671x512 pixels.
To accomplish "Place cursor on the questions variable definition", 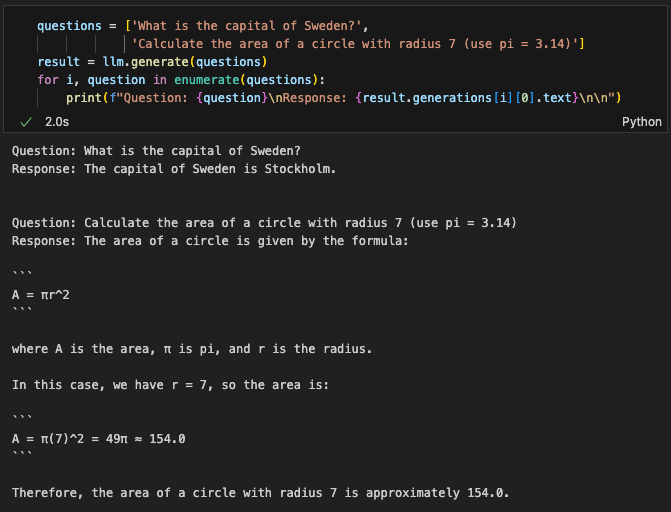I will (69, 26).
